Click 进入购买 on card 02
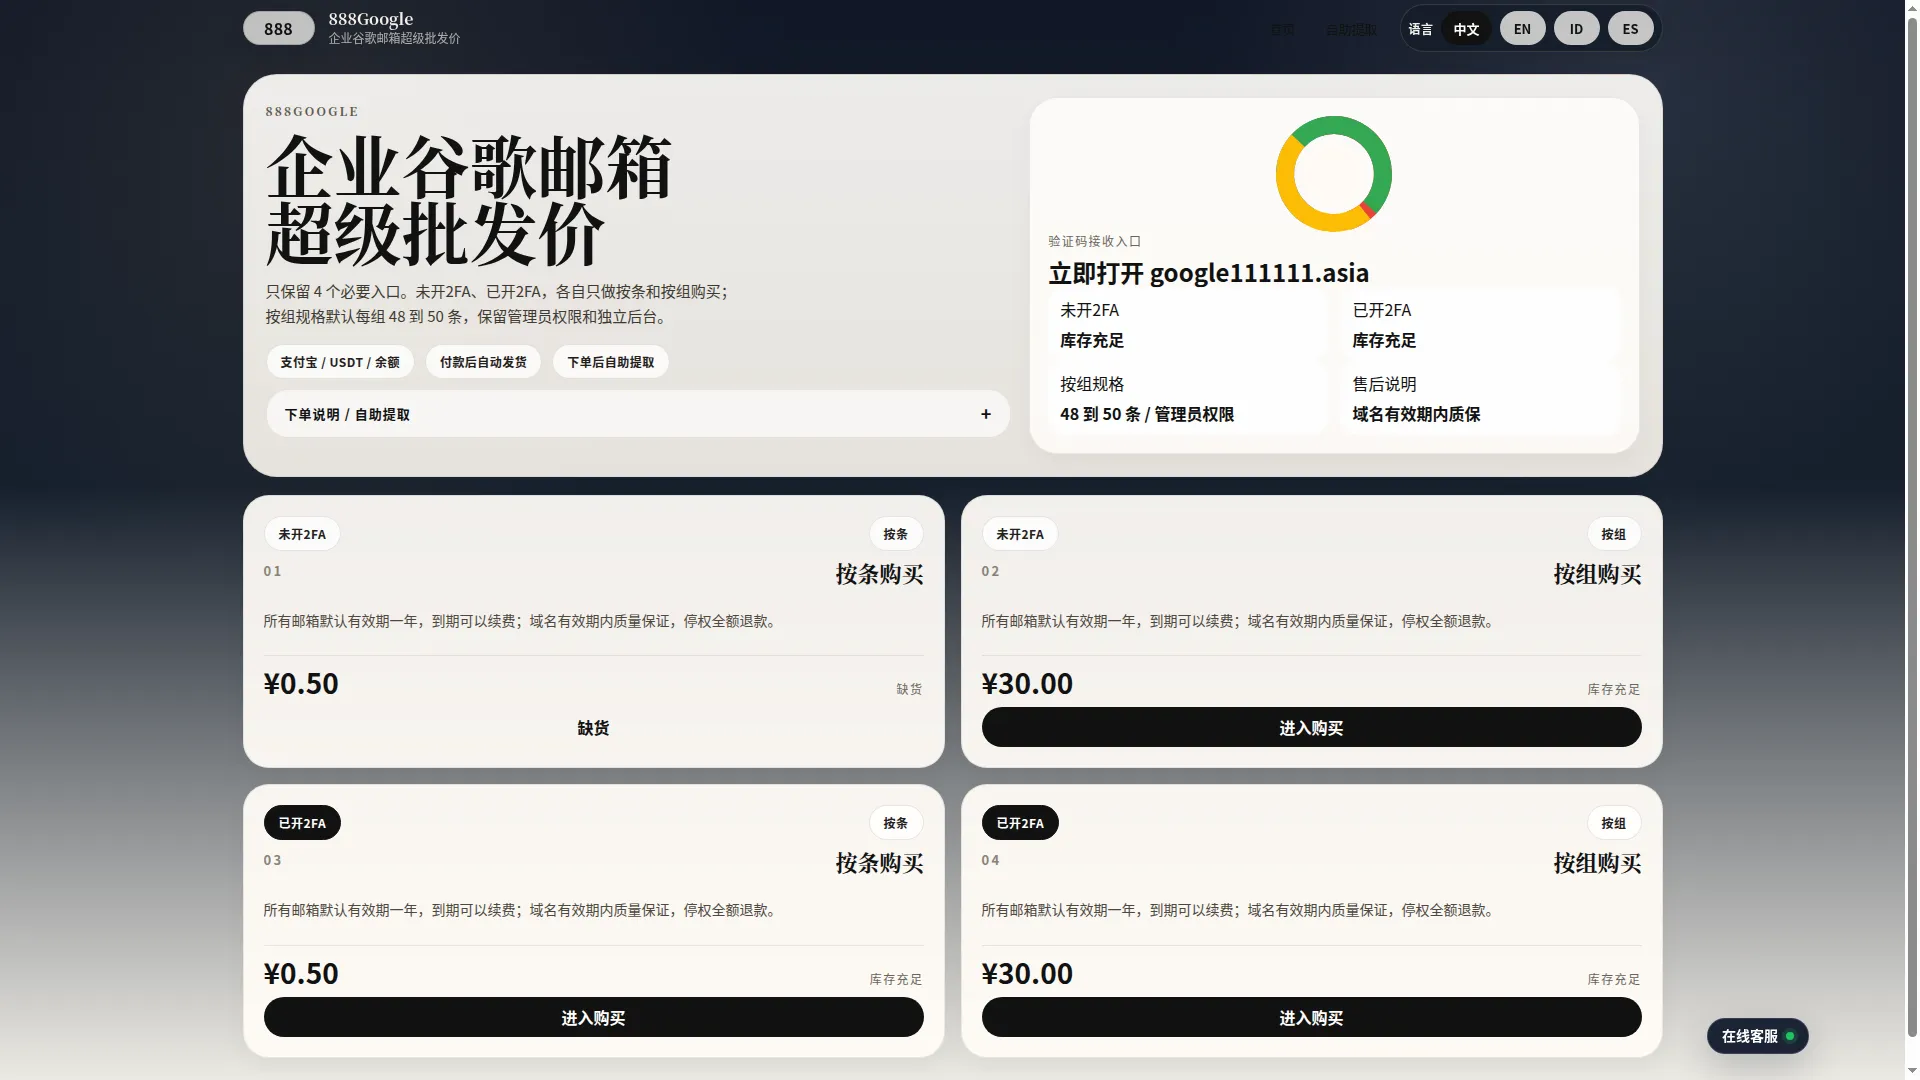Viewport: 1920px width, 1080px height. pyautogui.click(x=1311, y=728)
